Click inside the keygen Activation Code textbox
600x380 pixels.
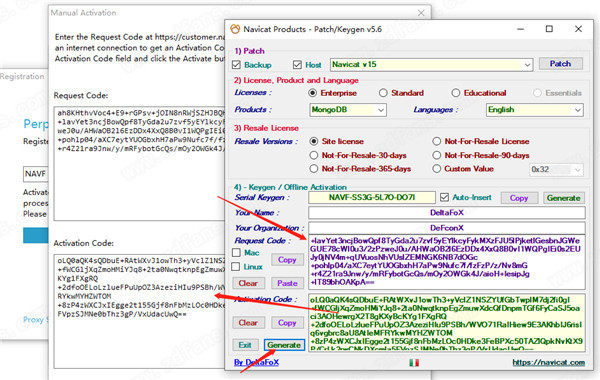(x=447, y=323)
